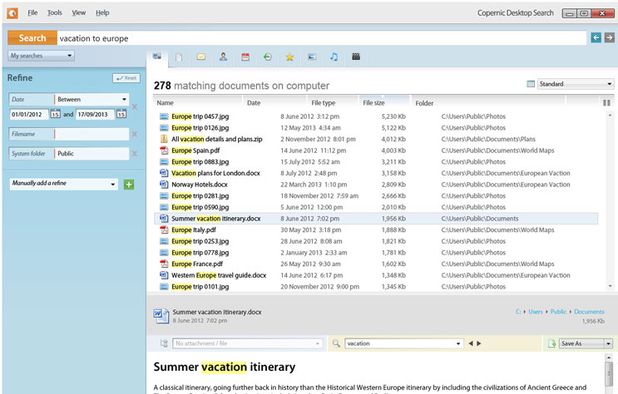
Task: Open the File menu
Action: click(33, 13)
